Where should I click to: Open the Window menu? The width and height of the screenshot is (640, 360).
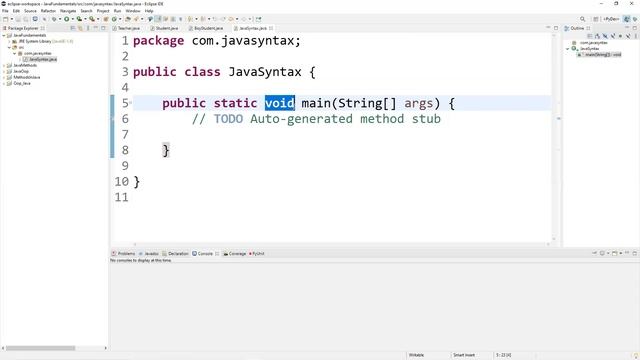tap(133, 11)
